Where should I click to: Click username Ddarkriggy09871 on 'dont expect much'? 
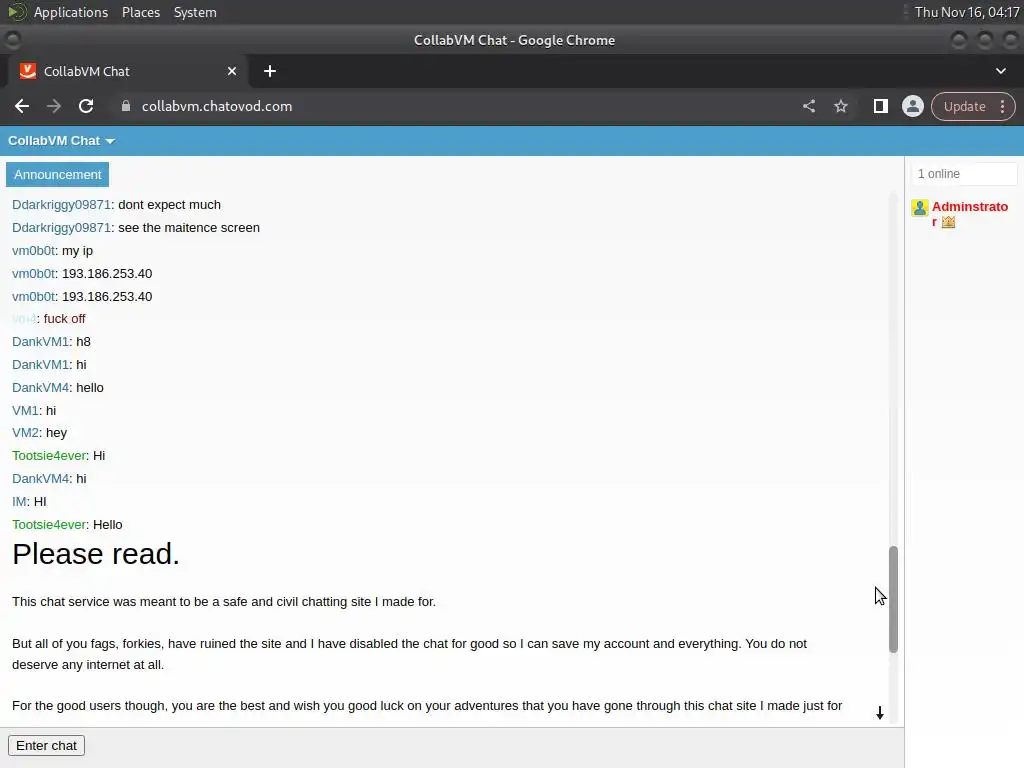pos(61,205)
